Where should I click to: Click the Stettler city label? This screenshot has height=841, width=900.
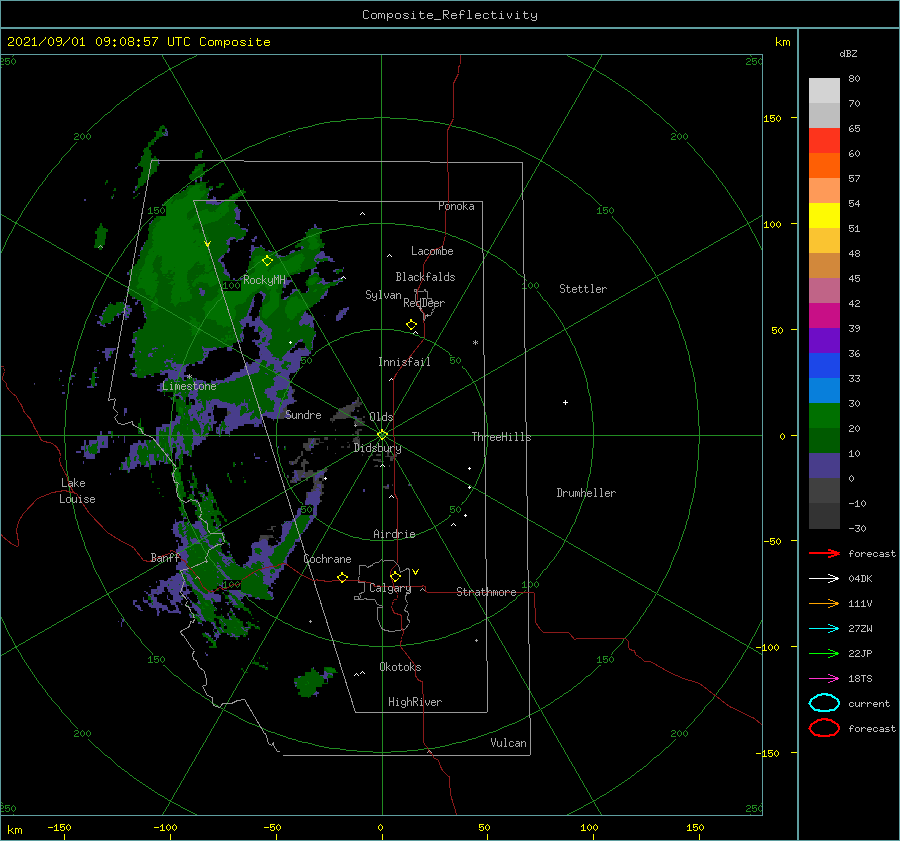pyautogui.click(x=583, y=289)
